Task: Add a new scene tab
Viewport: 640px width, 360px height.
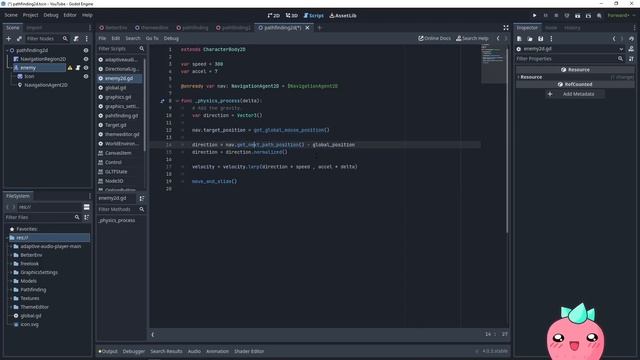Action: pos(320,28)
